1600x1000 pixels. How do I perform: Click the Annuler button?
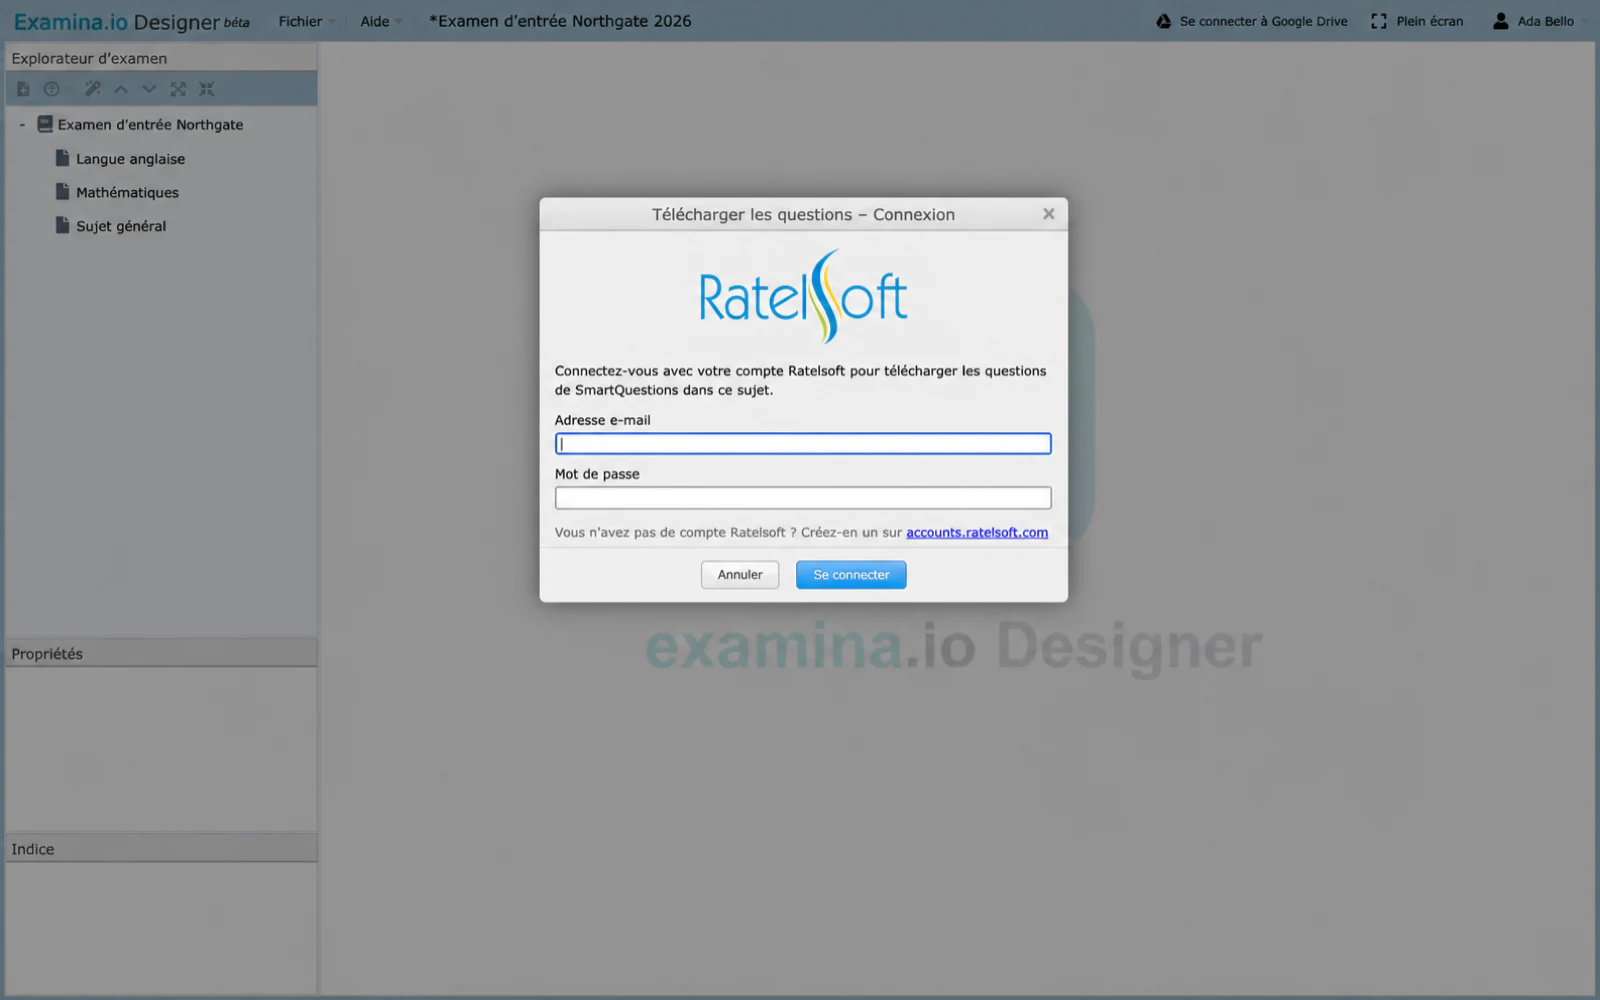click(740, 575)
